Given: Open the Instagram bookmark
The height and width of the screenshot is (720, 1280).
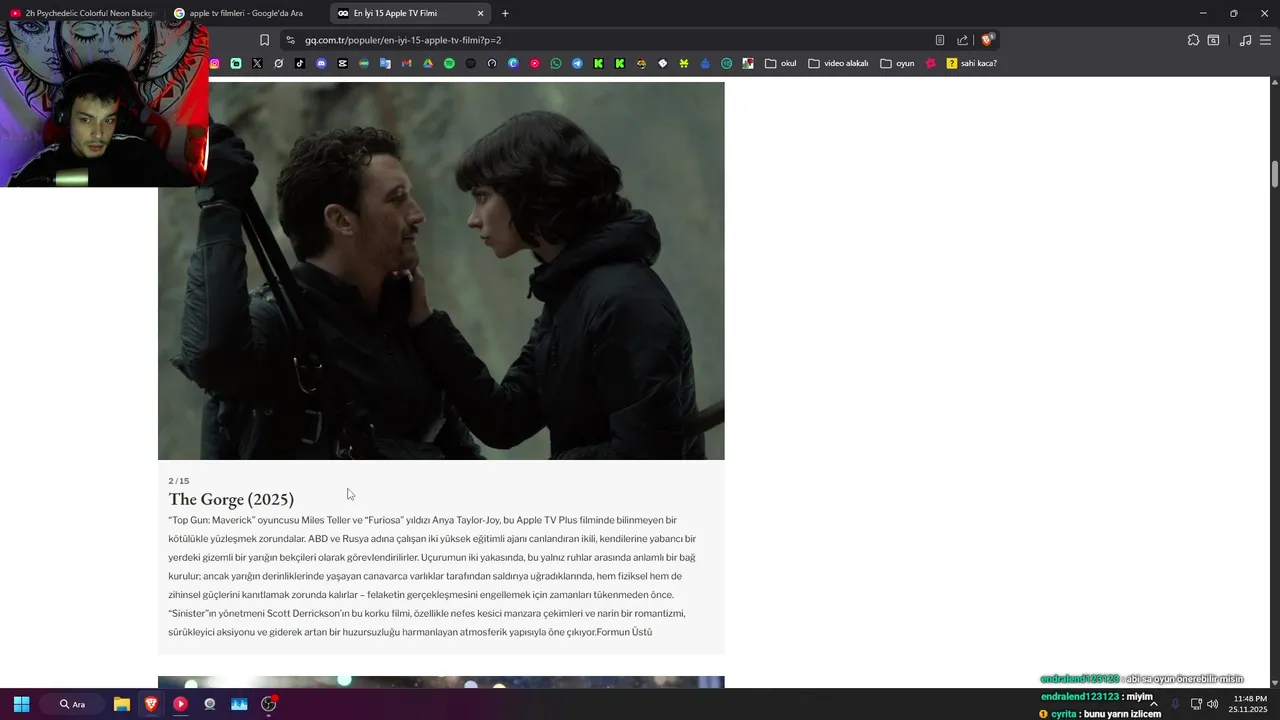Looking at the screenshot, I should [x=214, y=63].
